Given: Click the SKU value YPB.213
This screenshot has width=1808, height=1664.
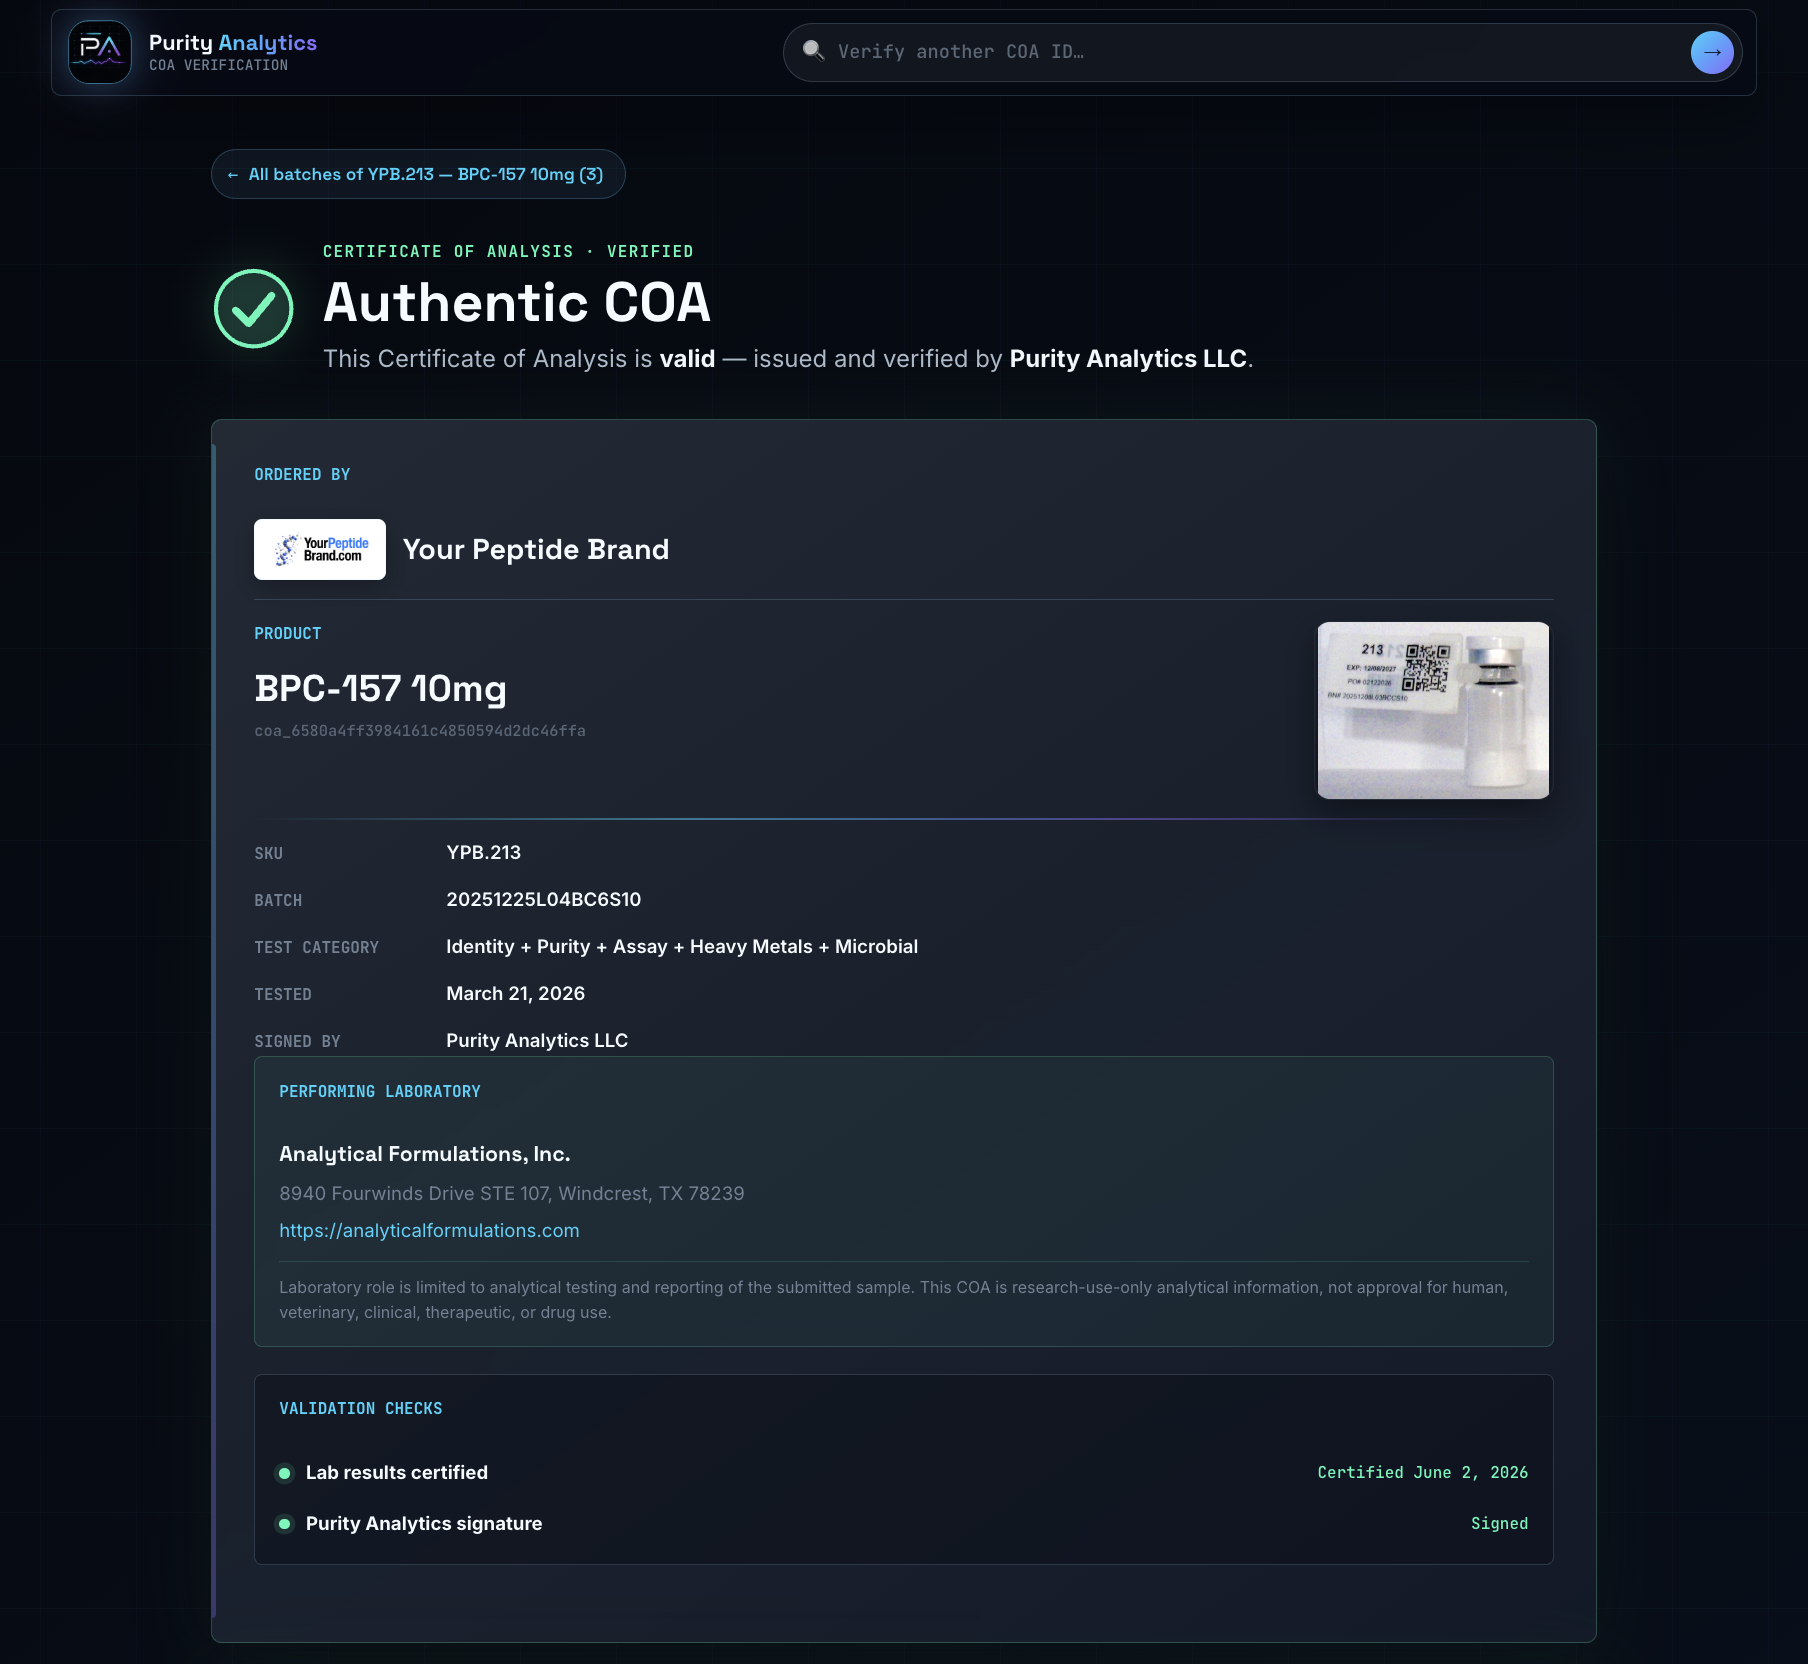Looking at the screenshot, I should pyautogui.click(x=483, y=853).
